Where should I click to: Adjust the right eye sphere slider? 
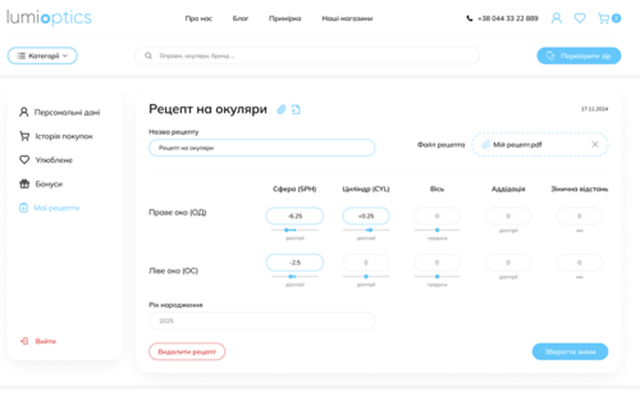pos(295,230)
